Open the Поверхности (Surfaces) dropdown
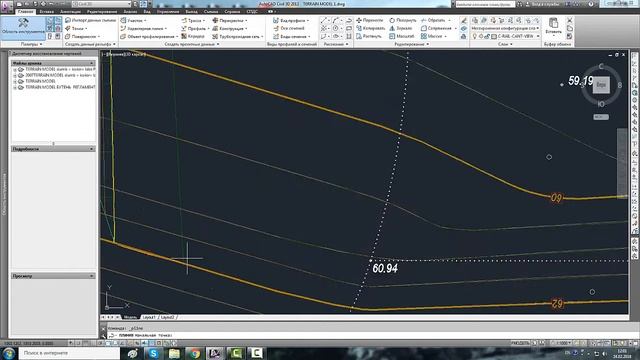The height and width of the screenshot is (360, 640). pos(83,37)
